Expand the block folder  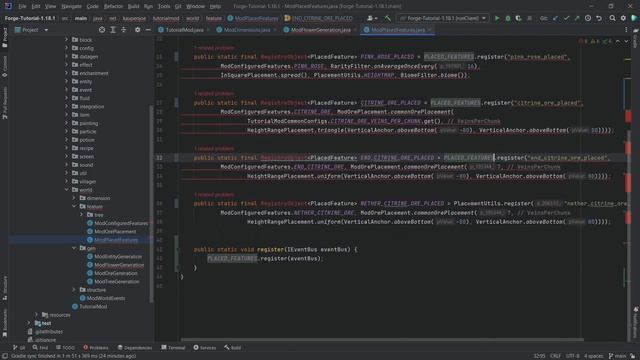point(67,40)
